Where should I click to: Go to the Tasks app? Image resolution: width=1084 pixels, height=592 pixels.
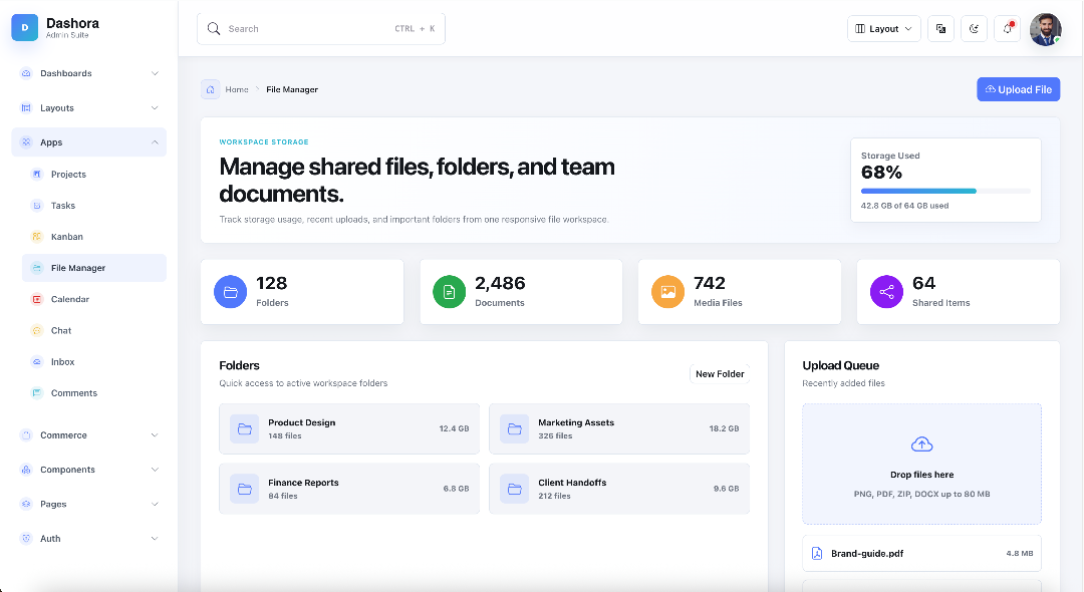coord(94,205)
